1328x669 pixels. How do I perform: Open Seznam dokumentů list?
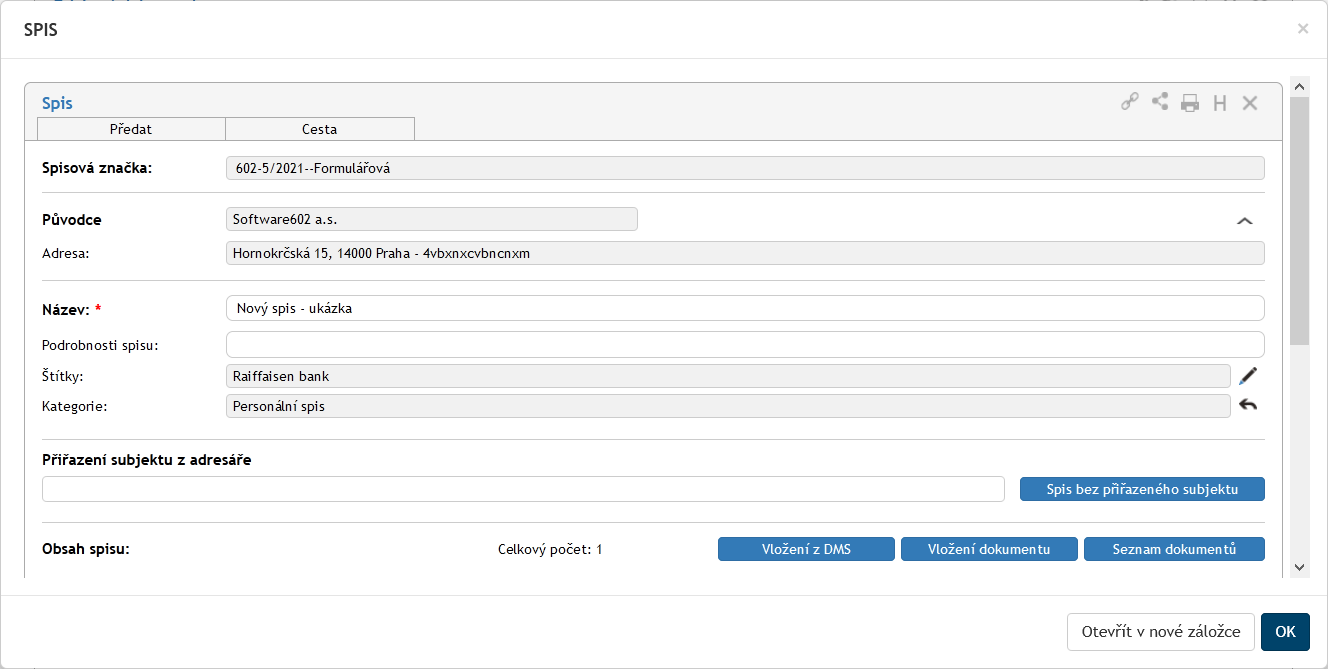1174,549
